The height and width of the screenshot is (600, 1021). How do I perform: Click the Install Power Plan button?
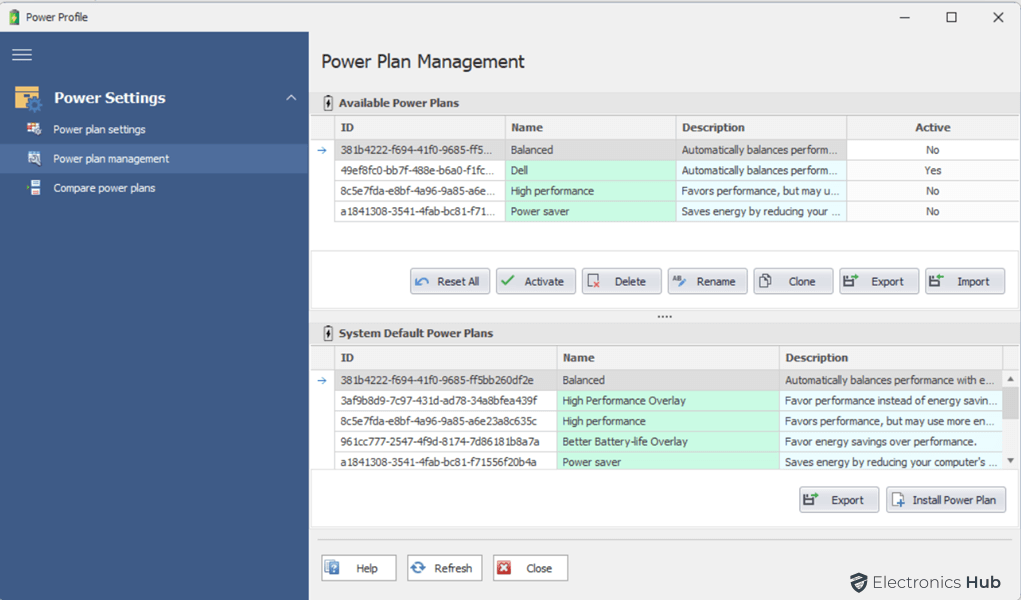pyautogui.click(x=945, y=499)
